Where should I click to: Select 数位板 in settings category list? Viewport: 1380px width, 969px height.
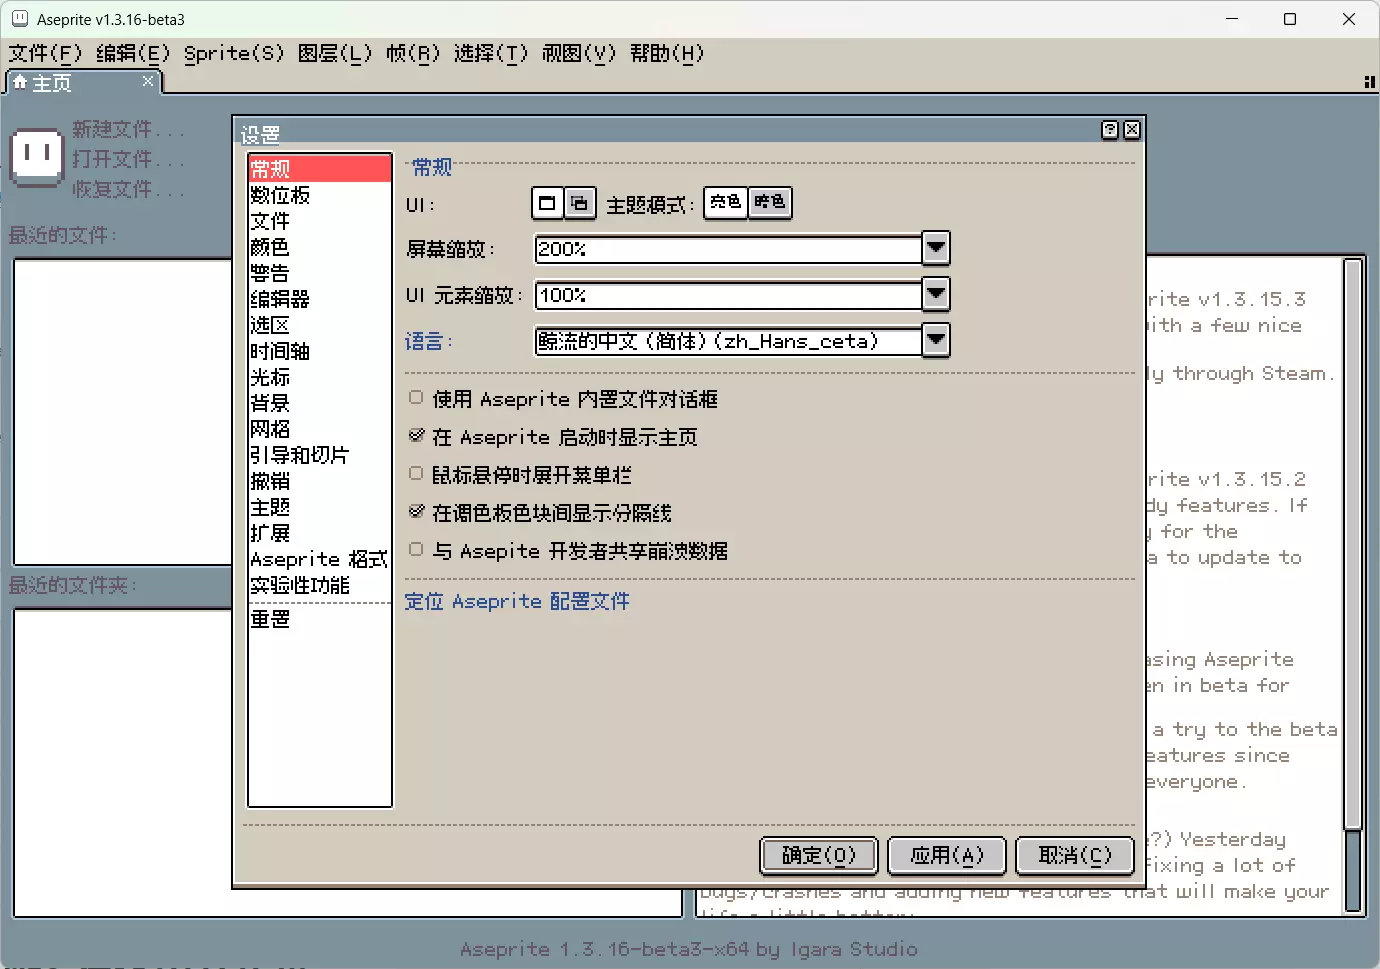(x=320, y=194)
